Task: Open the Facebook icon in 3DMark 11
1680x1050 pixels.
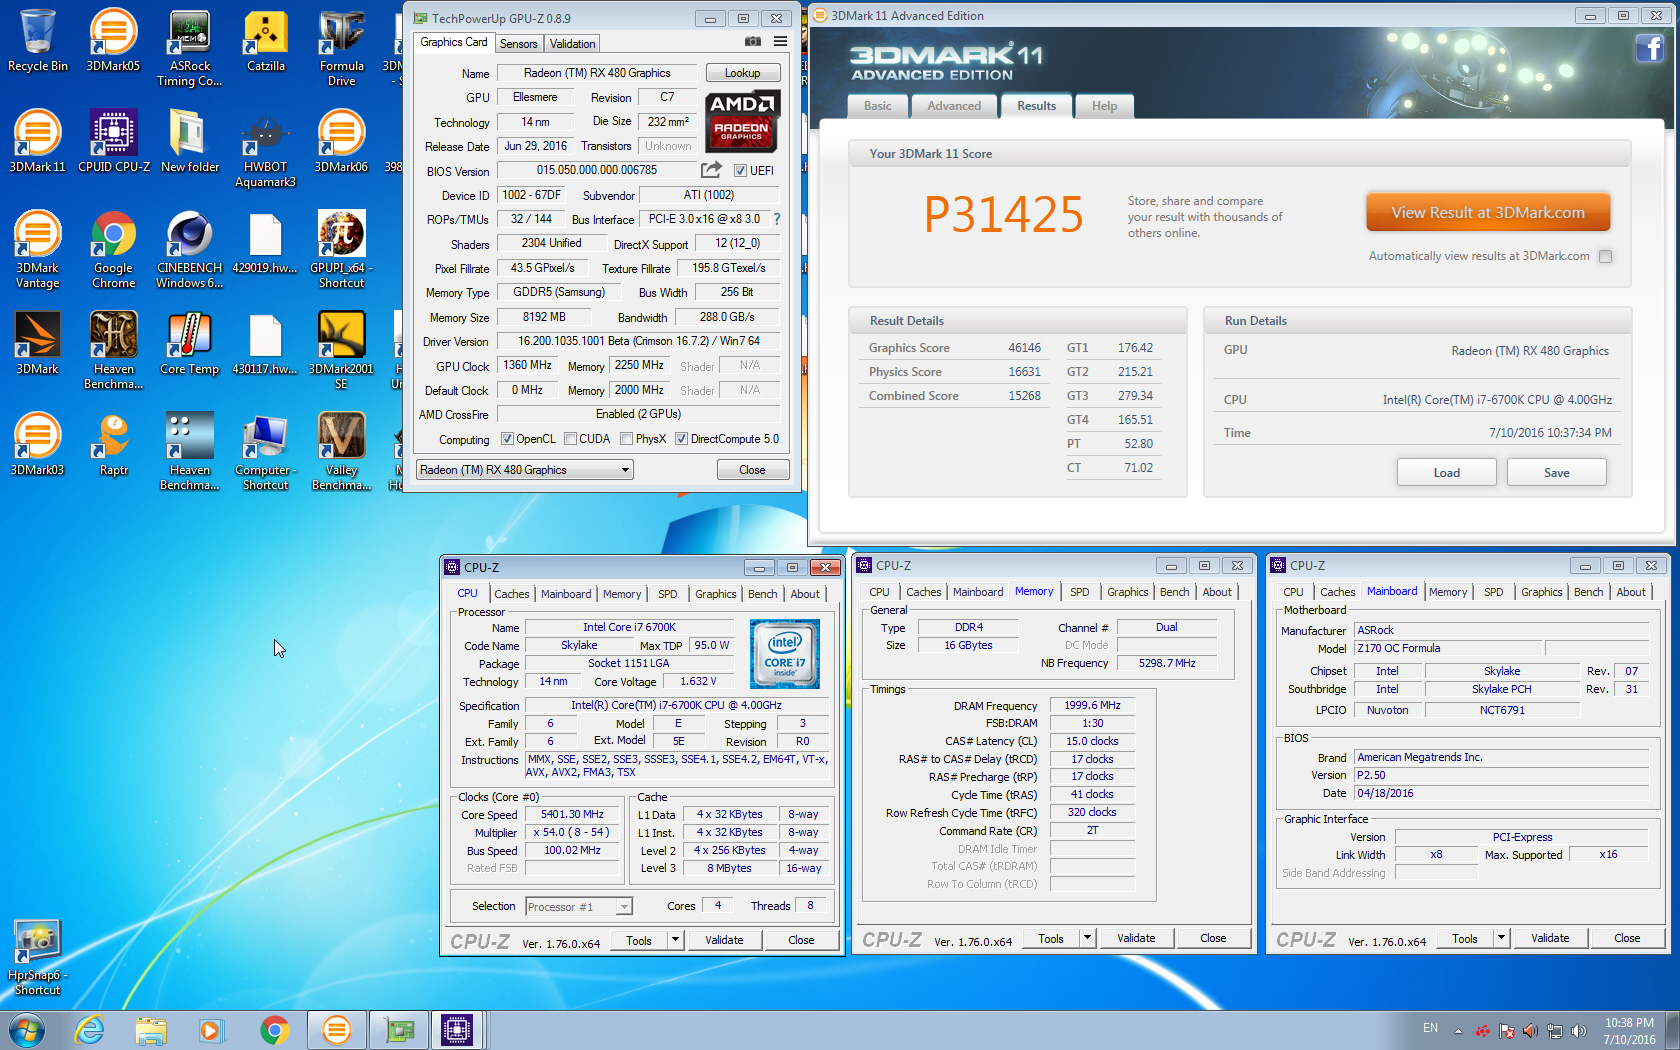Action: click(1649, 48)
